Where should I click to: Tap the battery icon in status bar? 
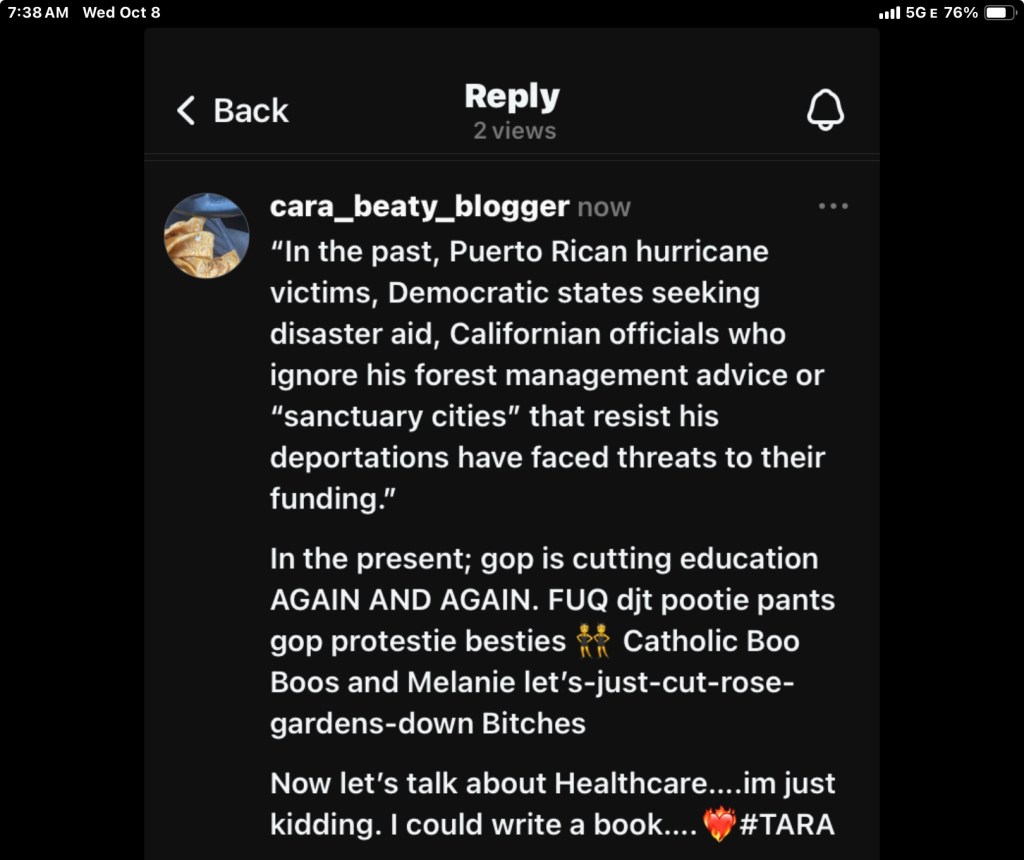pyautogui.click(x=1000, y=13)
